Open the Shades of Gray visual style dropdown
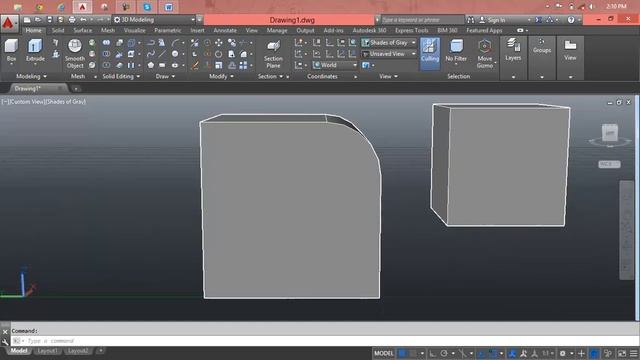Screen dimensions: 640x360 pos(389,42)
